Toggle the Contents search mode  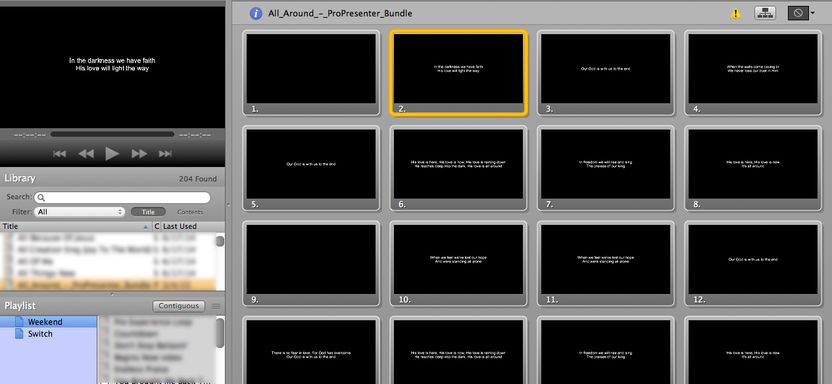point(190,212)
